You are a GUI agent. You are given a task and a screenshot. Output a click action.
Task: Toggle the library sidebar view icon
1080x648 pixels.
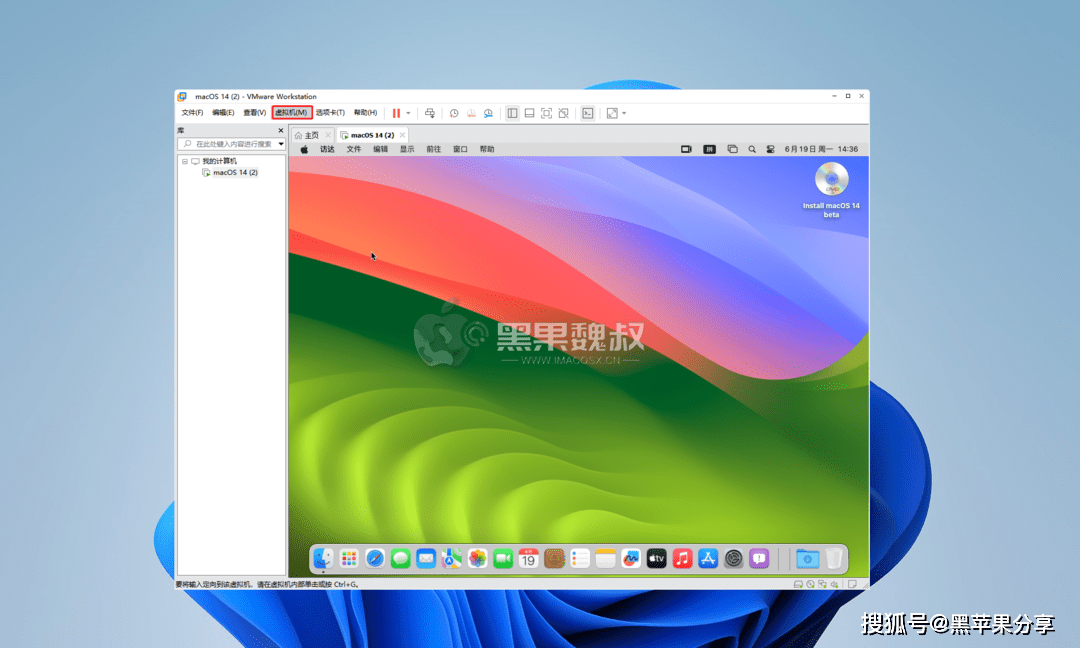click(512, 113)
